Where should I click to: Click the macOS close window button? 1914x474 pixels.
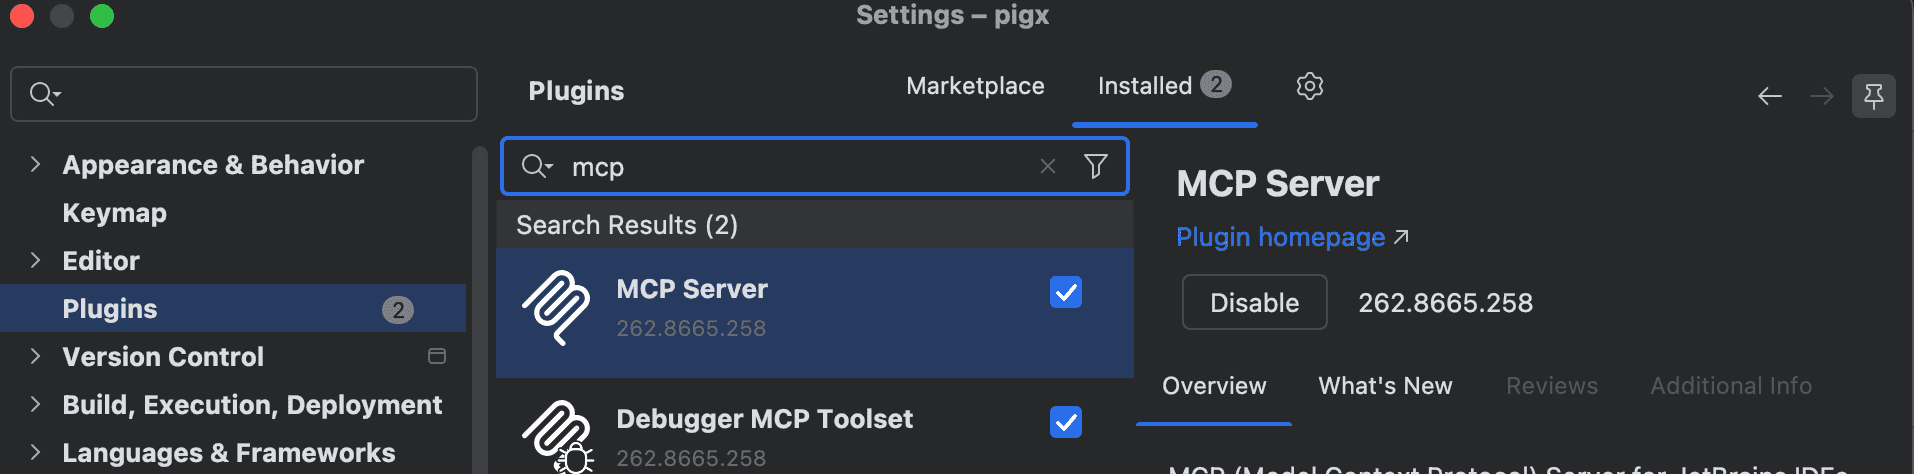click(22, 15)
